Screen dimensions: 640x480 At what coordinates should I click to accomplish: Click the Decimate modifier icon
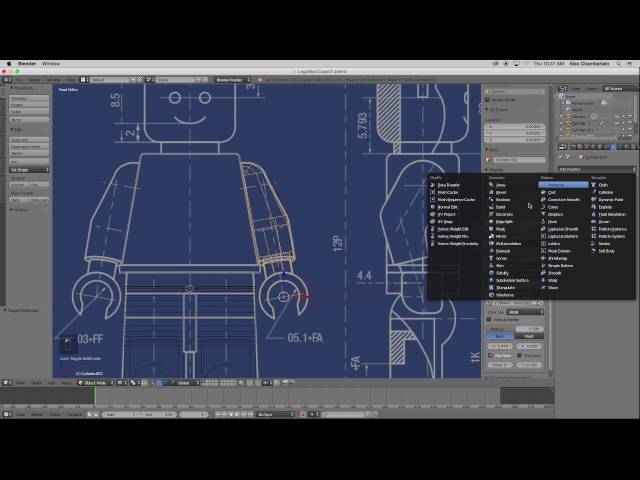[x=491, y=214]
